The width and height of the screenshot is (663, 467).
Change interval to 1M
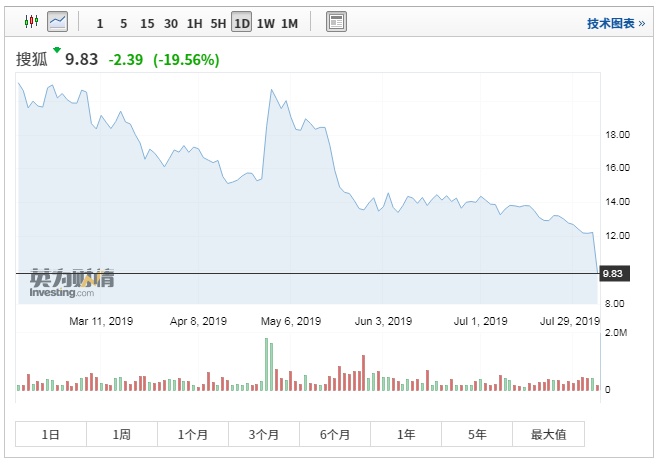point(289,23)
